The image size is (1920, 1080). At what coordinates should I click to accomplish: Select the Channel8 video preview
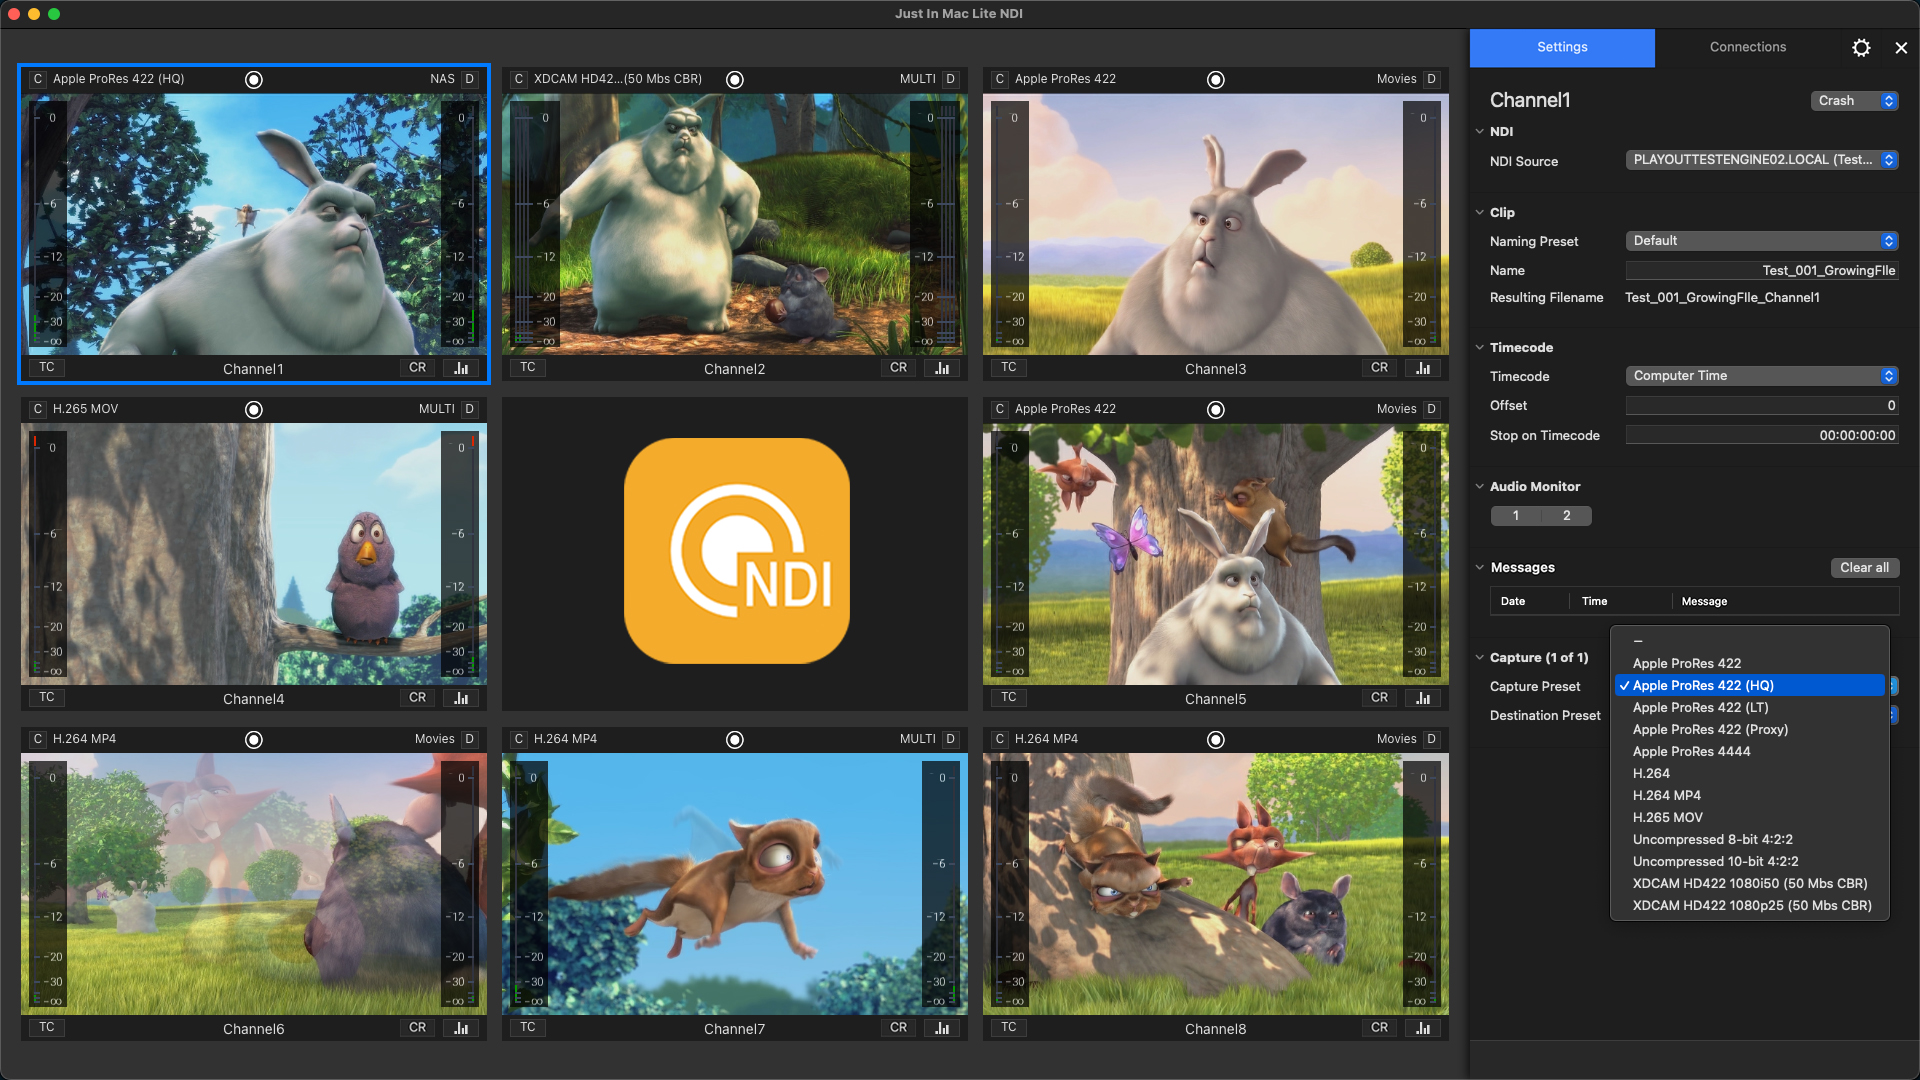pyautogui.click(x=1216, y=884)
